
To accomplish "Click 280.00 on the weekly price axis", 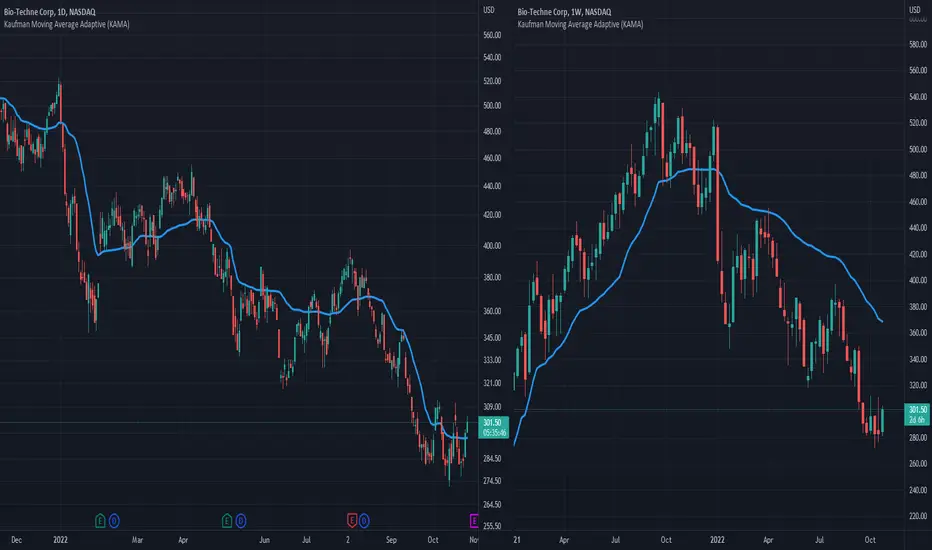I will [x=918, y=438].
